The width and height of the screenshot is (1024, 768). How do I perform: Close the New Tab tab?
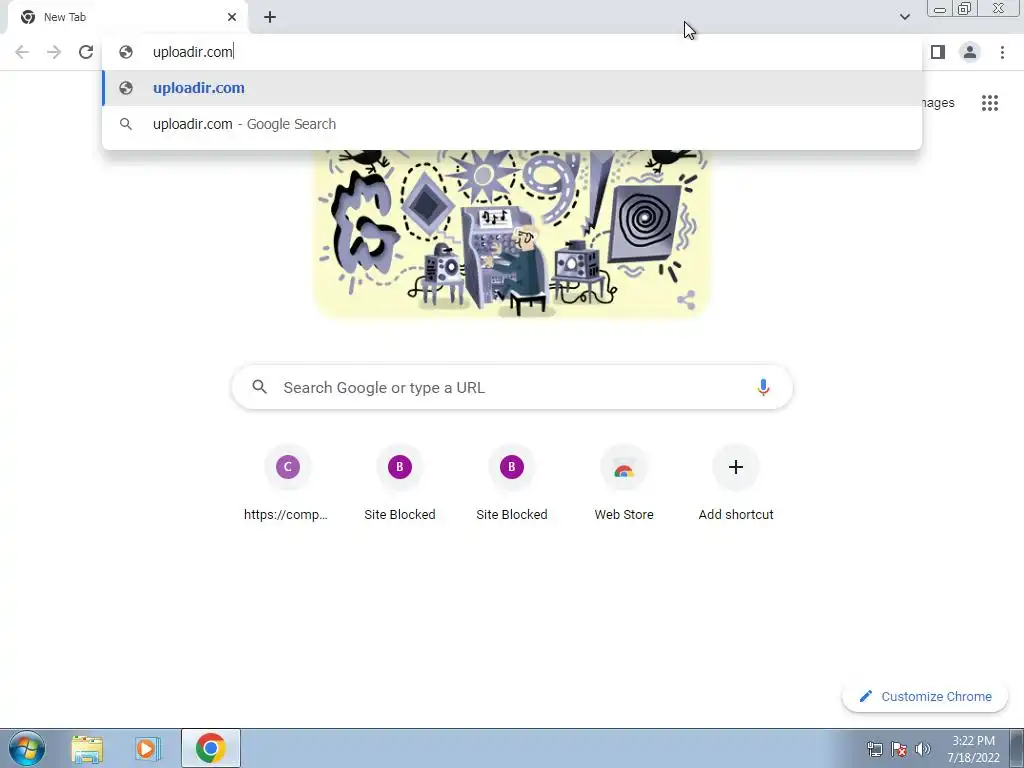coord(232,17)
